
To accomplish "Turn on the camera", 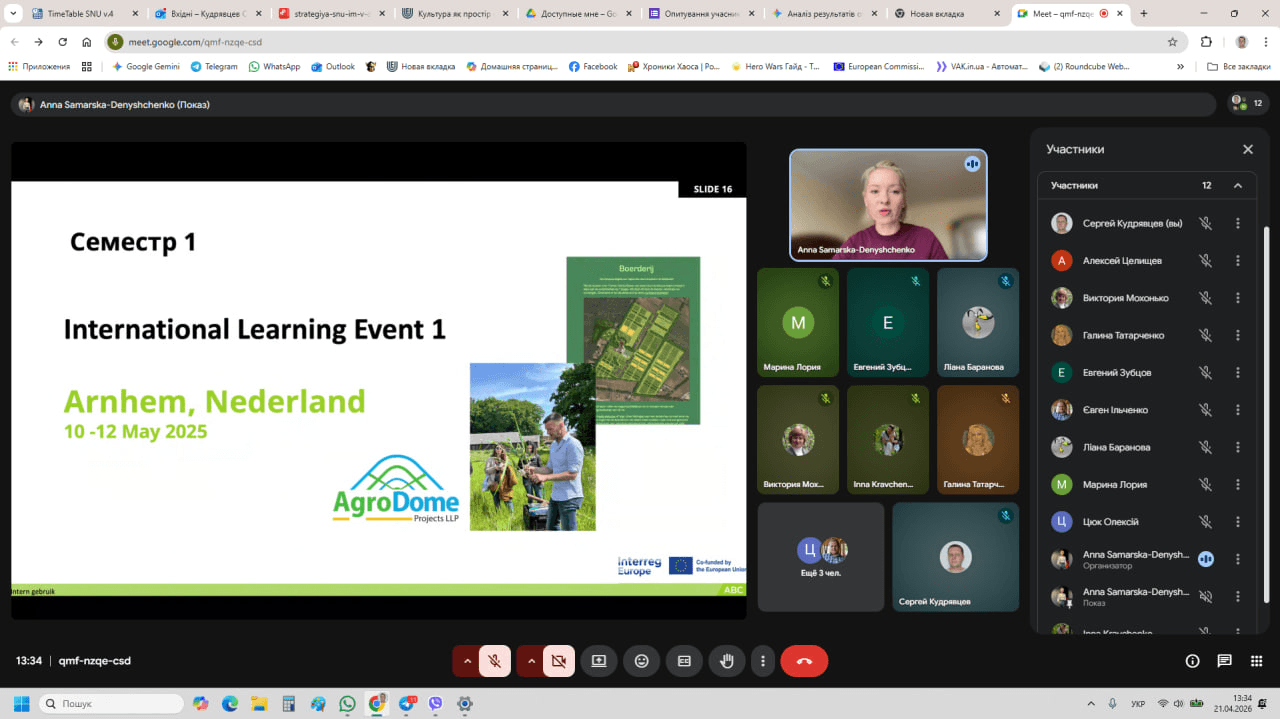I will point(559,661).
